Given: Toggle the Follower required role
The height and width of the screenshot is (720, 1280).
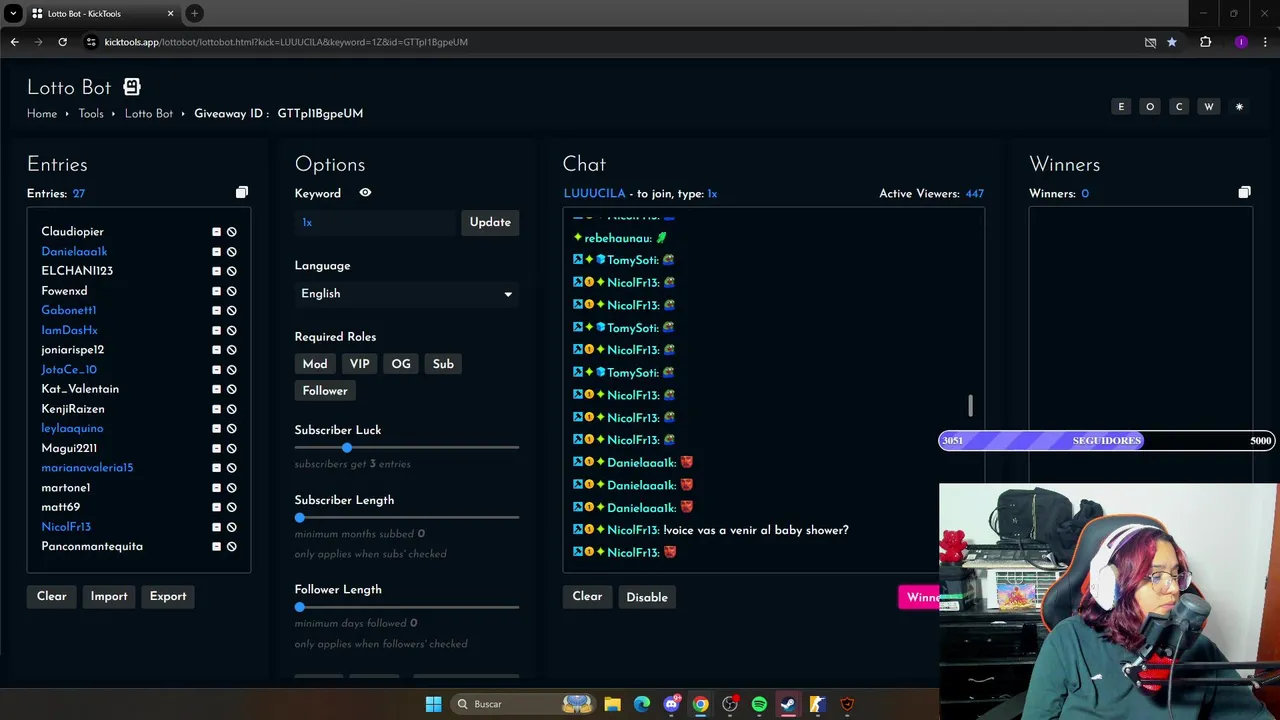Looking at the screenshot, I should pyautogui.click(x=325, y=391).
